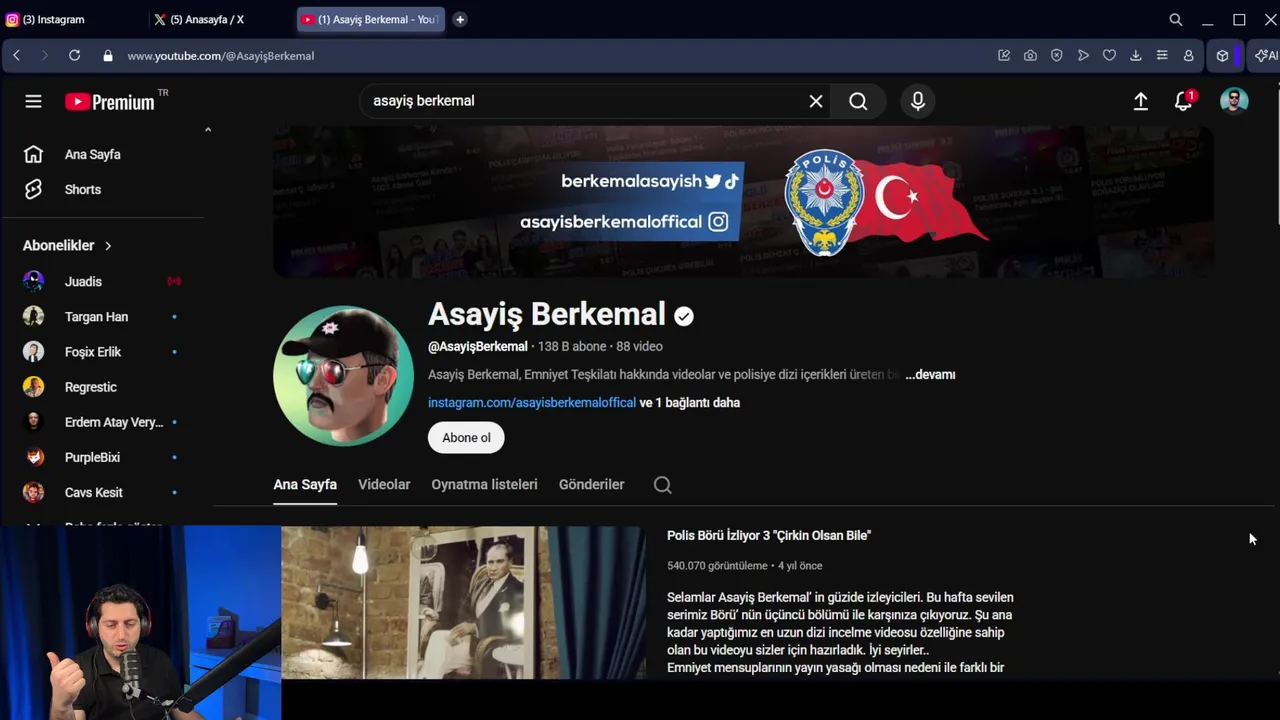Open Targan Han subscription in sidebar
Screen dimensions: 1280x720
103,317
